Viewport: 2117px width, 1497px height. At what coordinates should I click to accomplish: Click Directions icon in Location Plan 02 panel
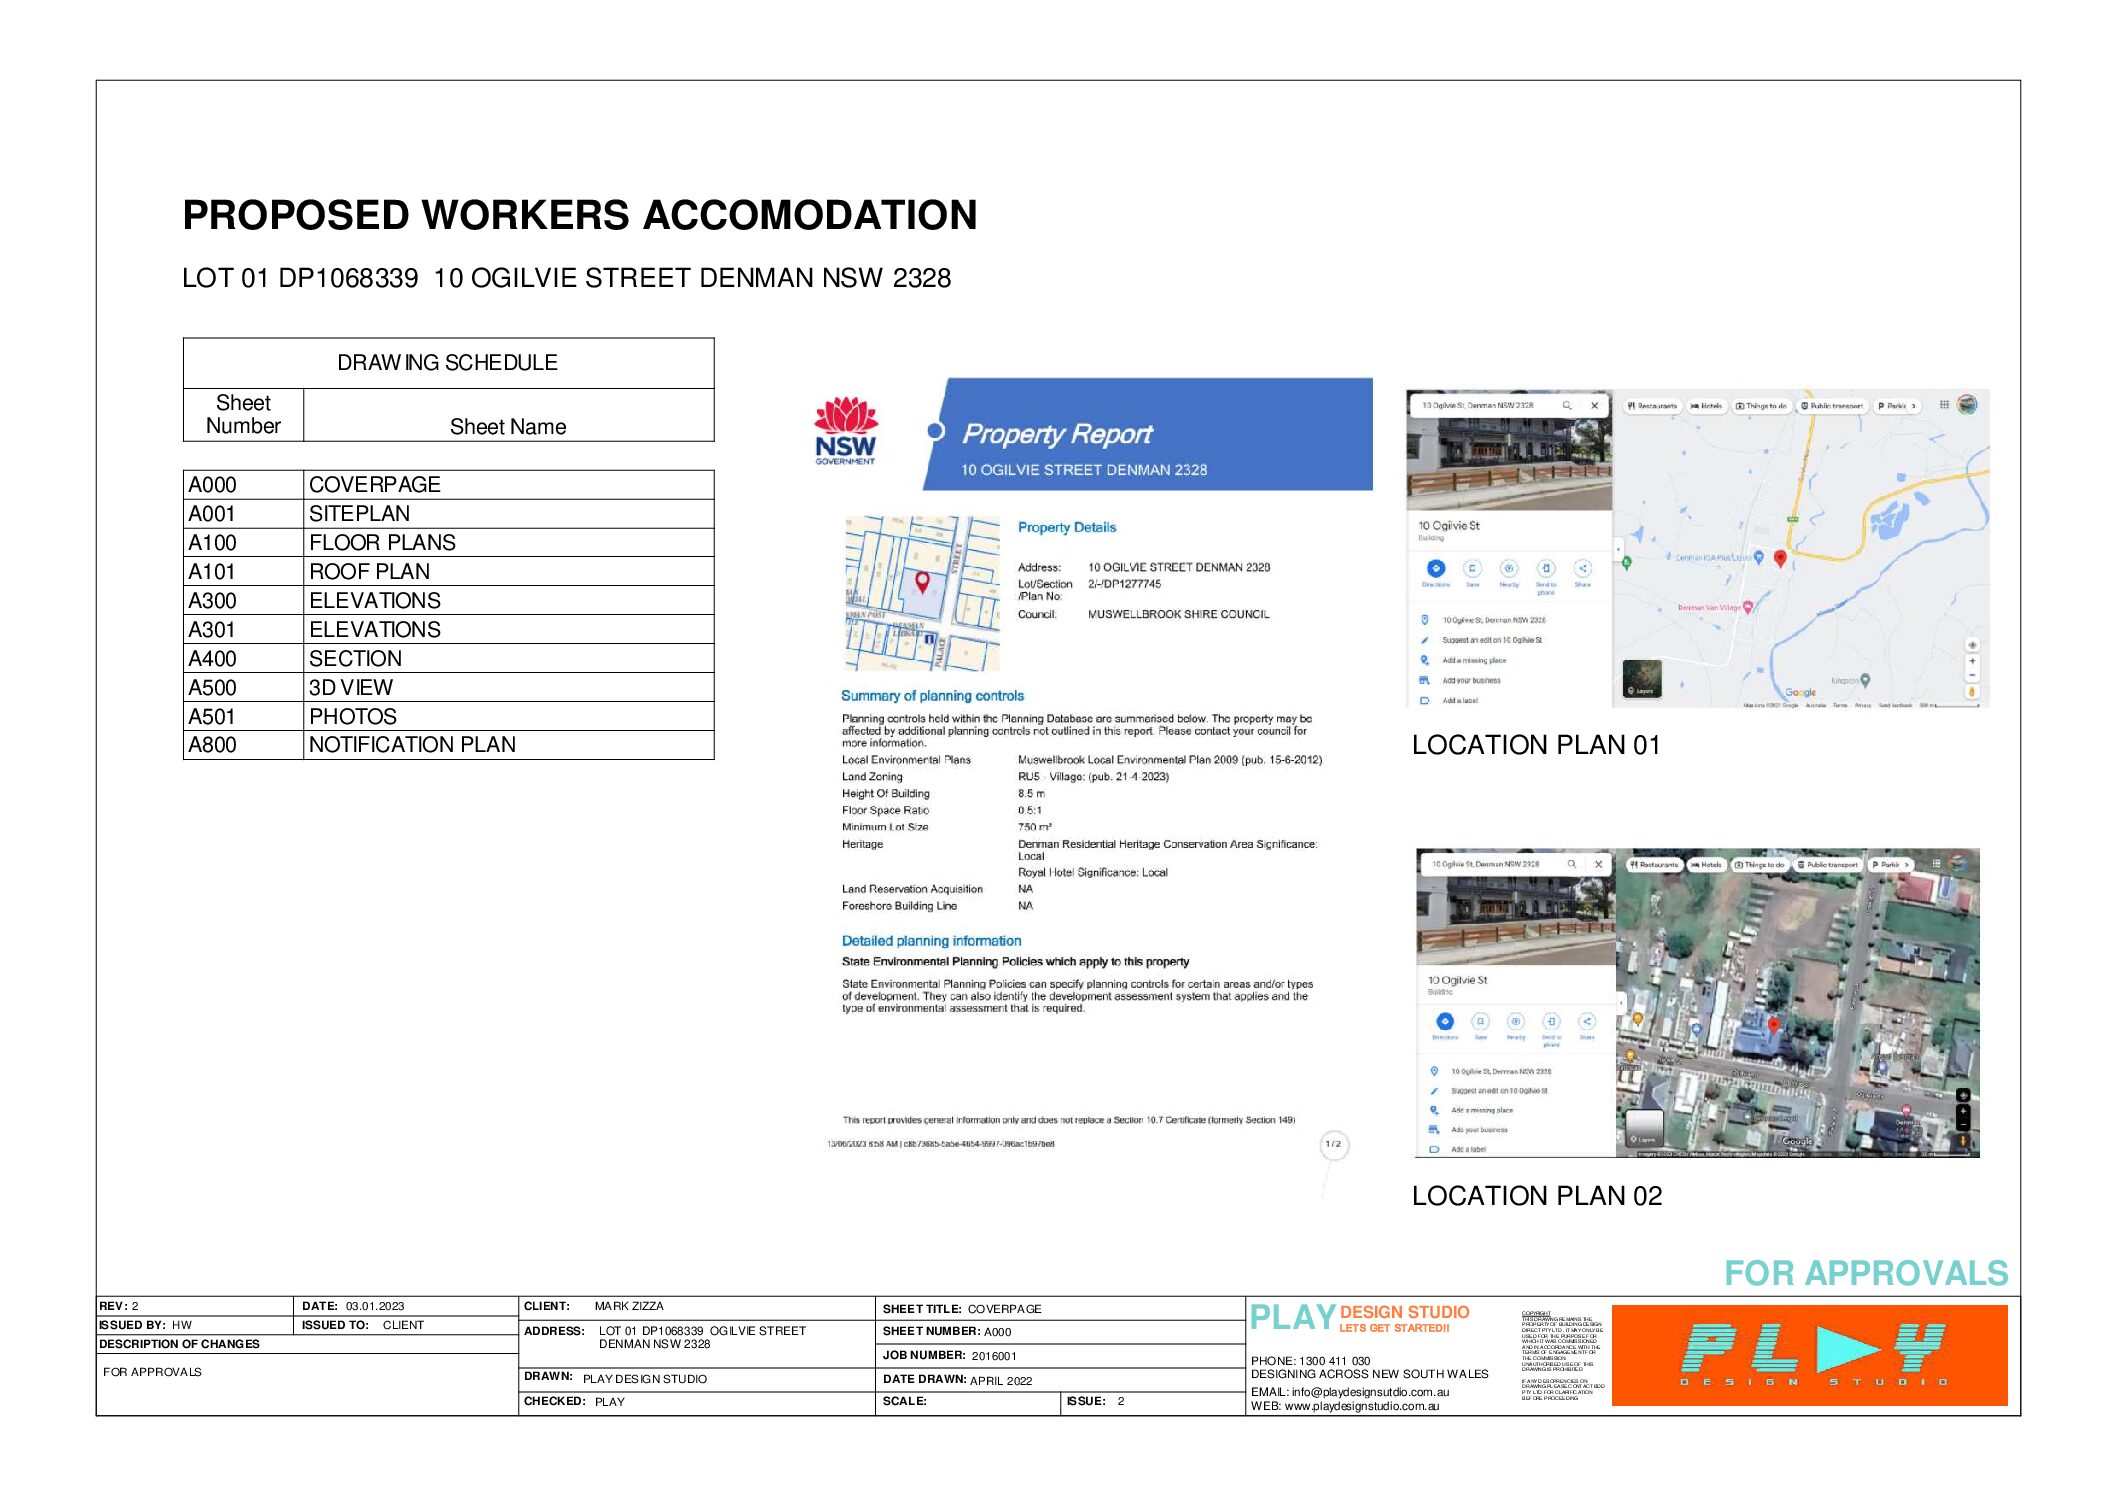click(1445, 1021)
